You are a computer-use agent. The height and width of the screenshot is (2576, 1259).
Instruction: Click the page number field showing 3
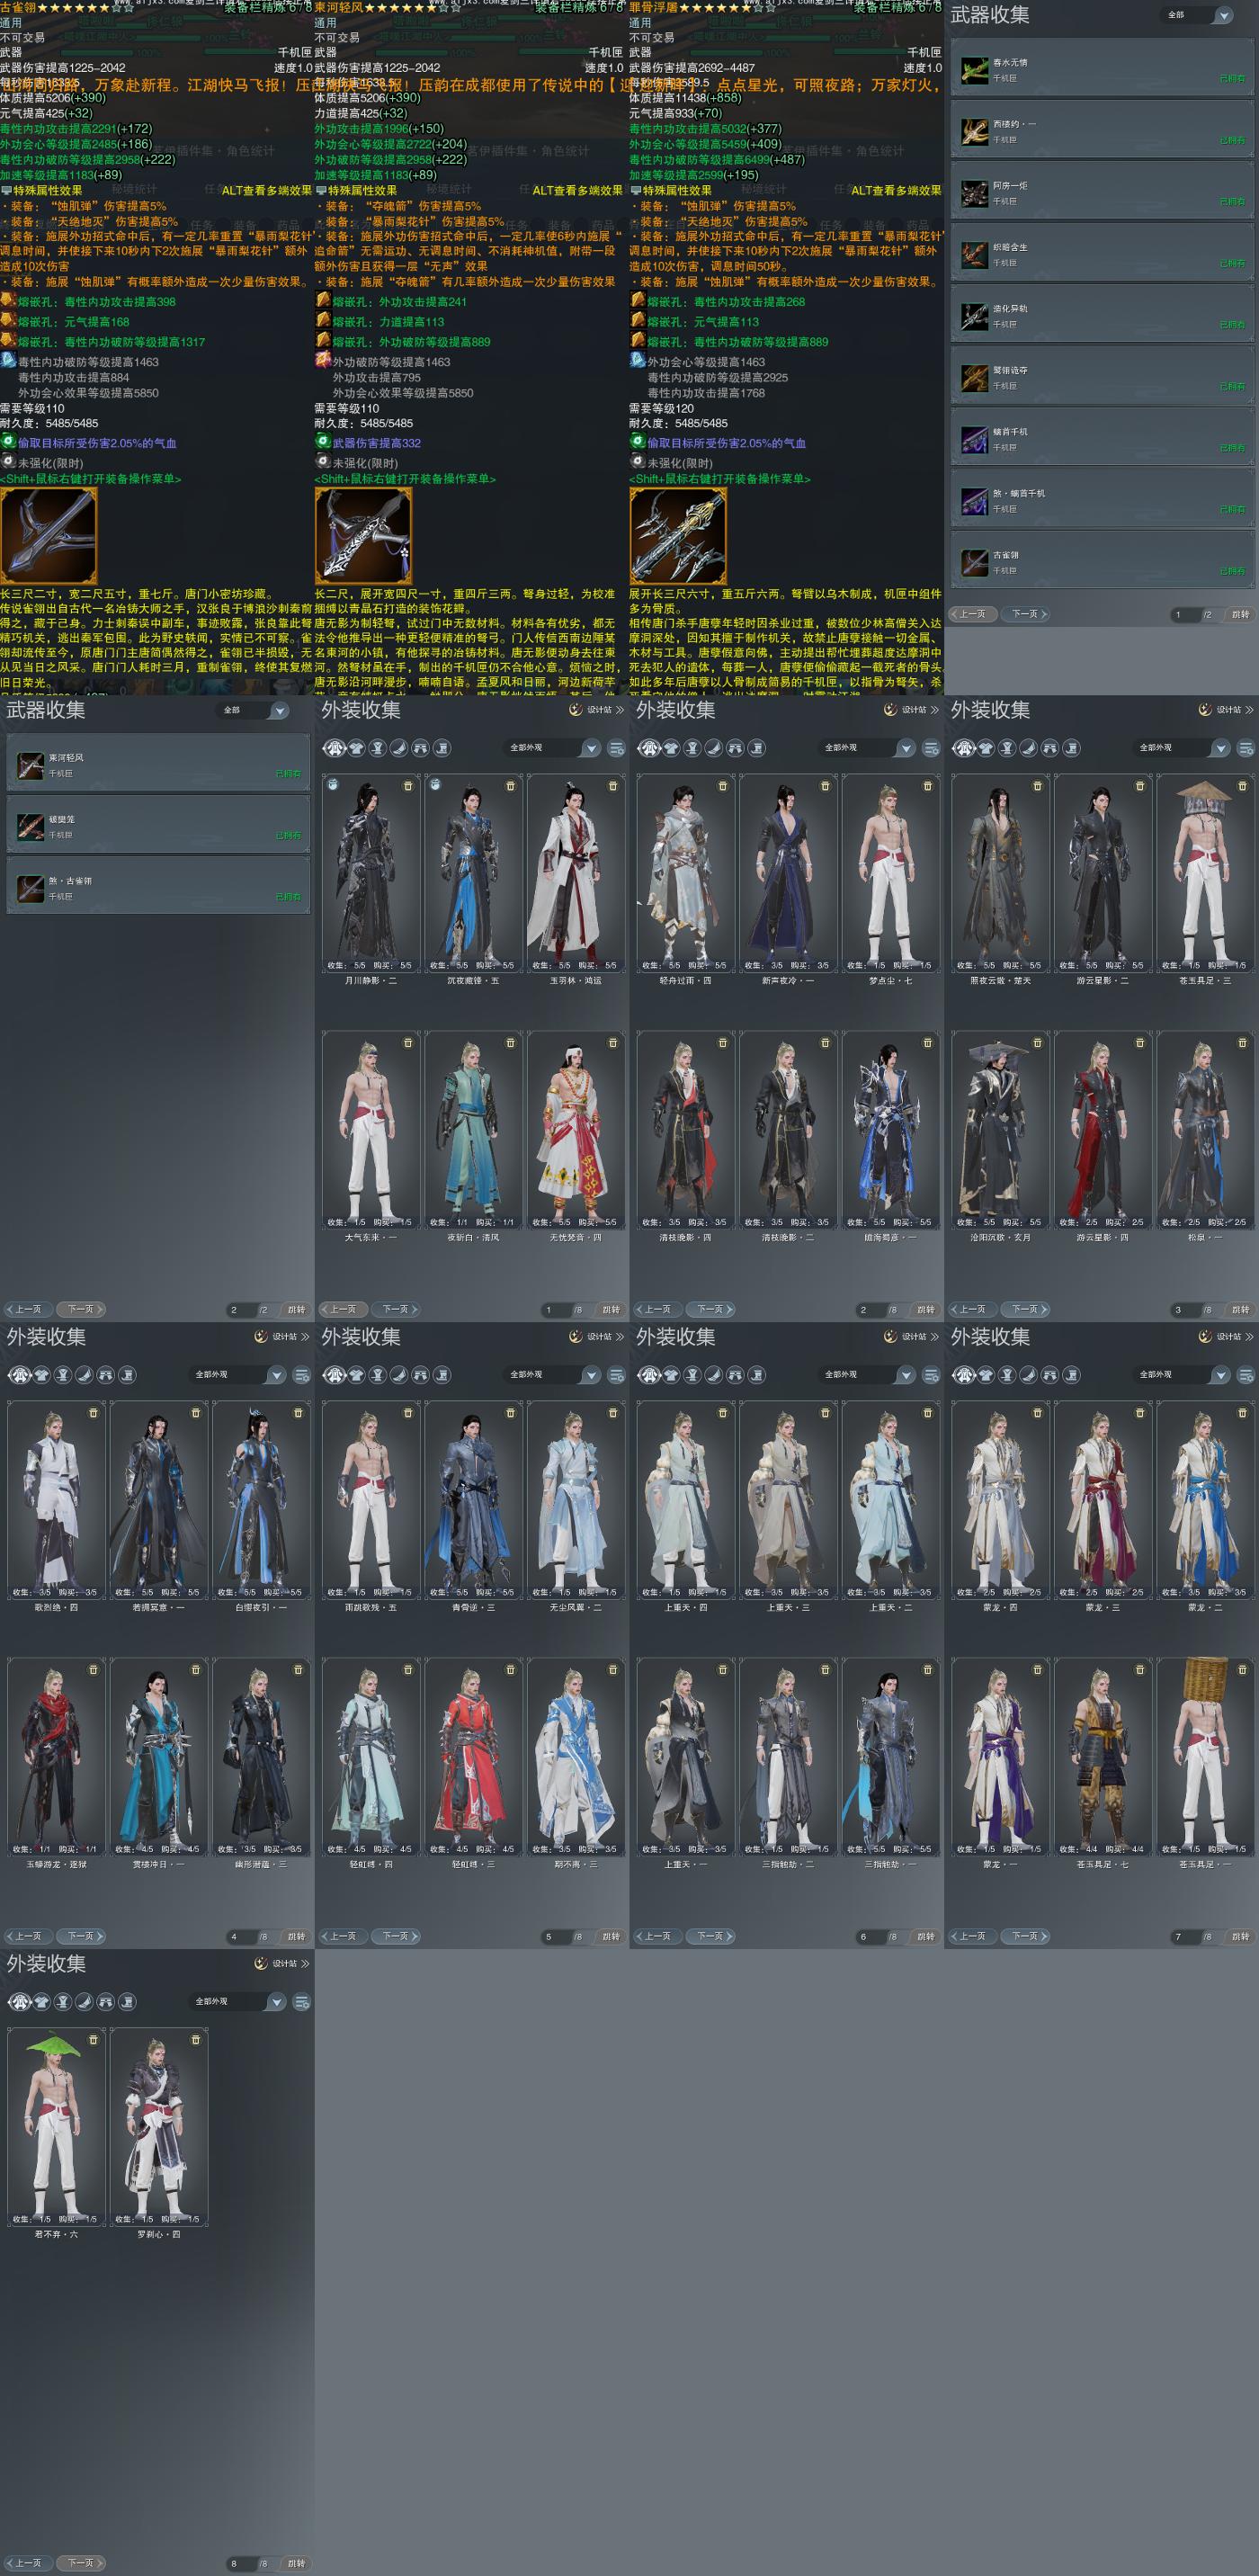tap(1179, 1309)
